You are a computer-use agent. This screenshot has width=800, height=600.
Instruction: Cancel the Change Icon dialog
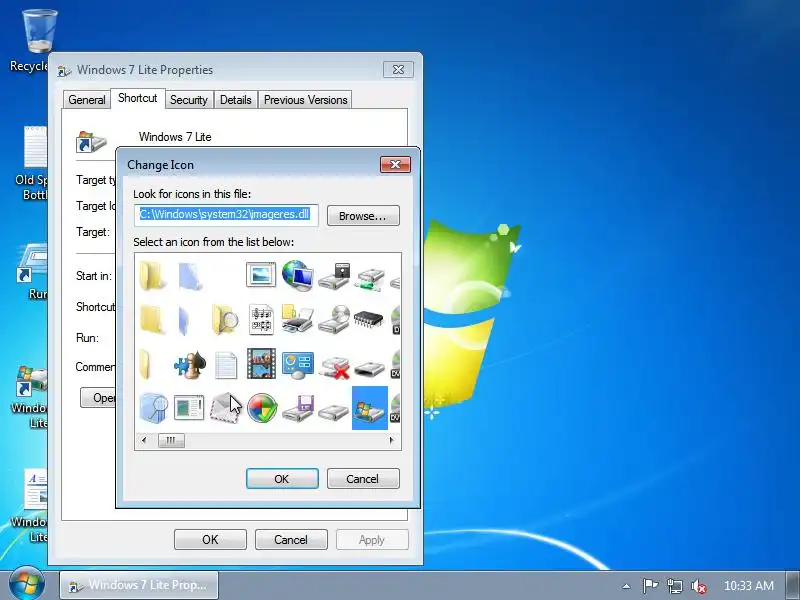click(363, 479)
